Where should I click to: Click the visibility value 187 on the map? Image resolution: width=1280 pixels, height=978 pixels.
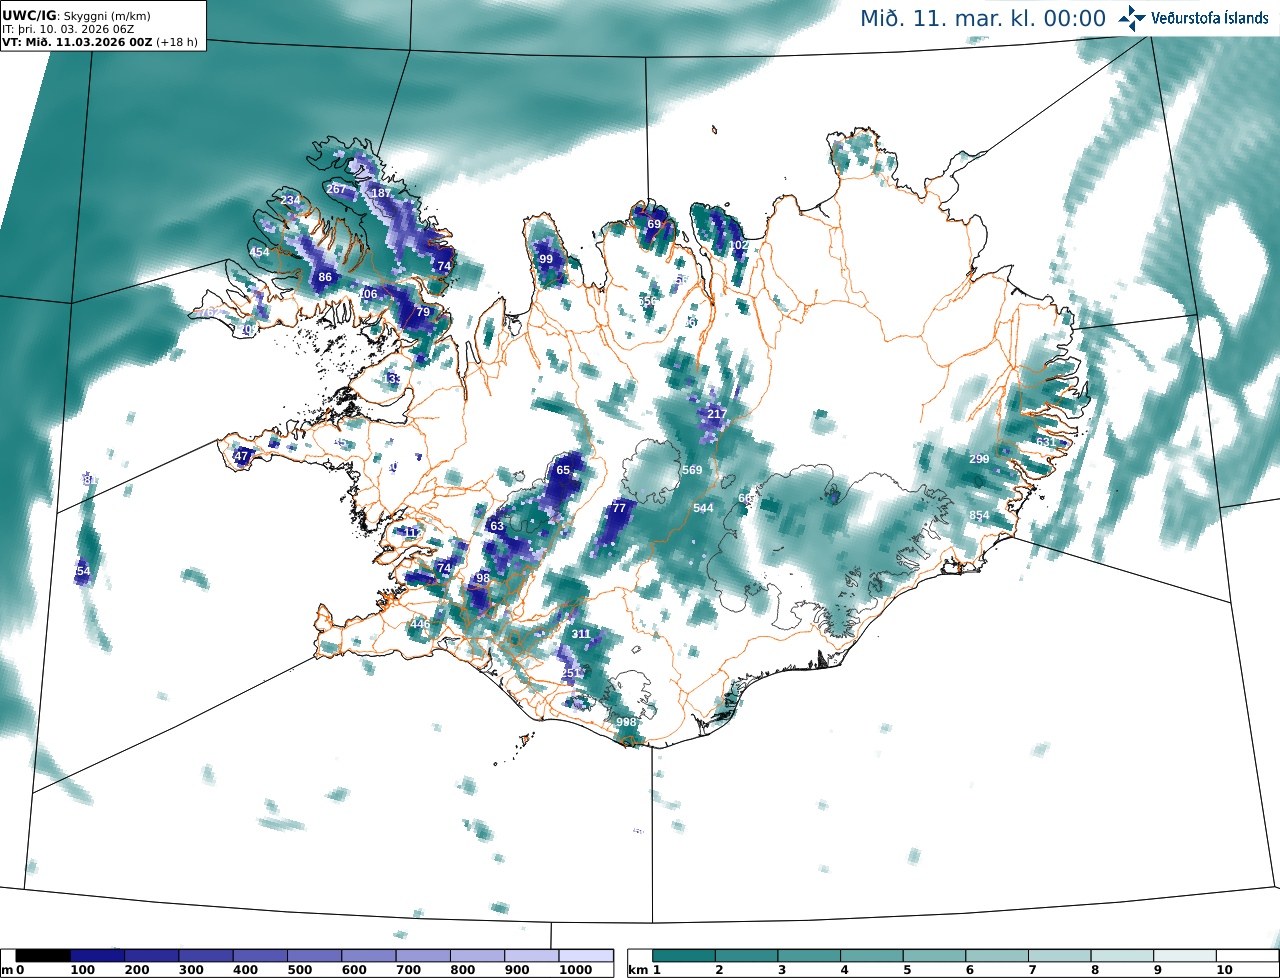(x=381, y=193)
